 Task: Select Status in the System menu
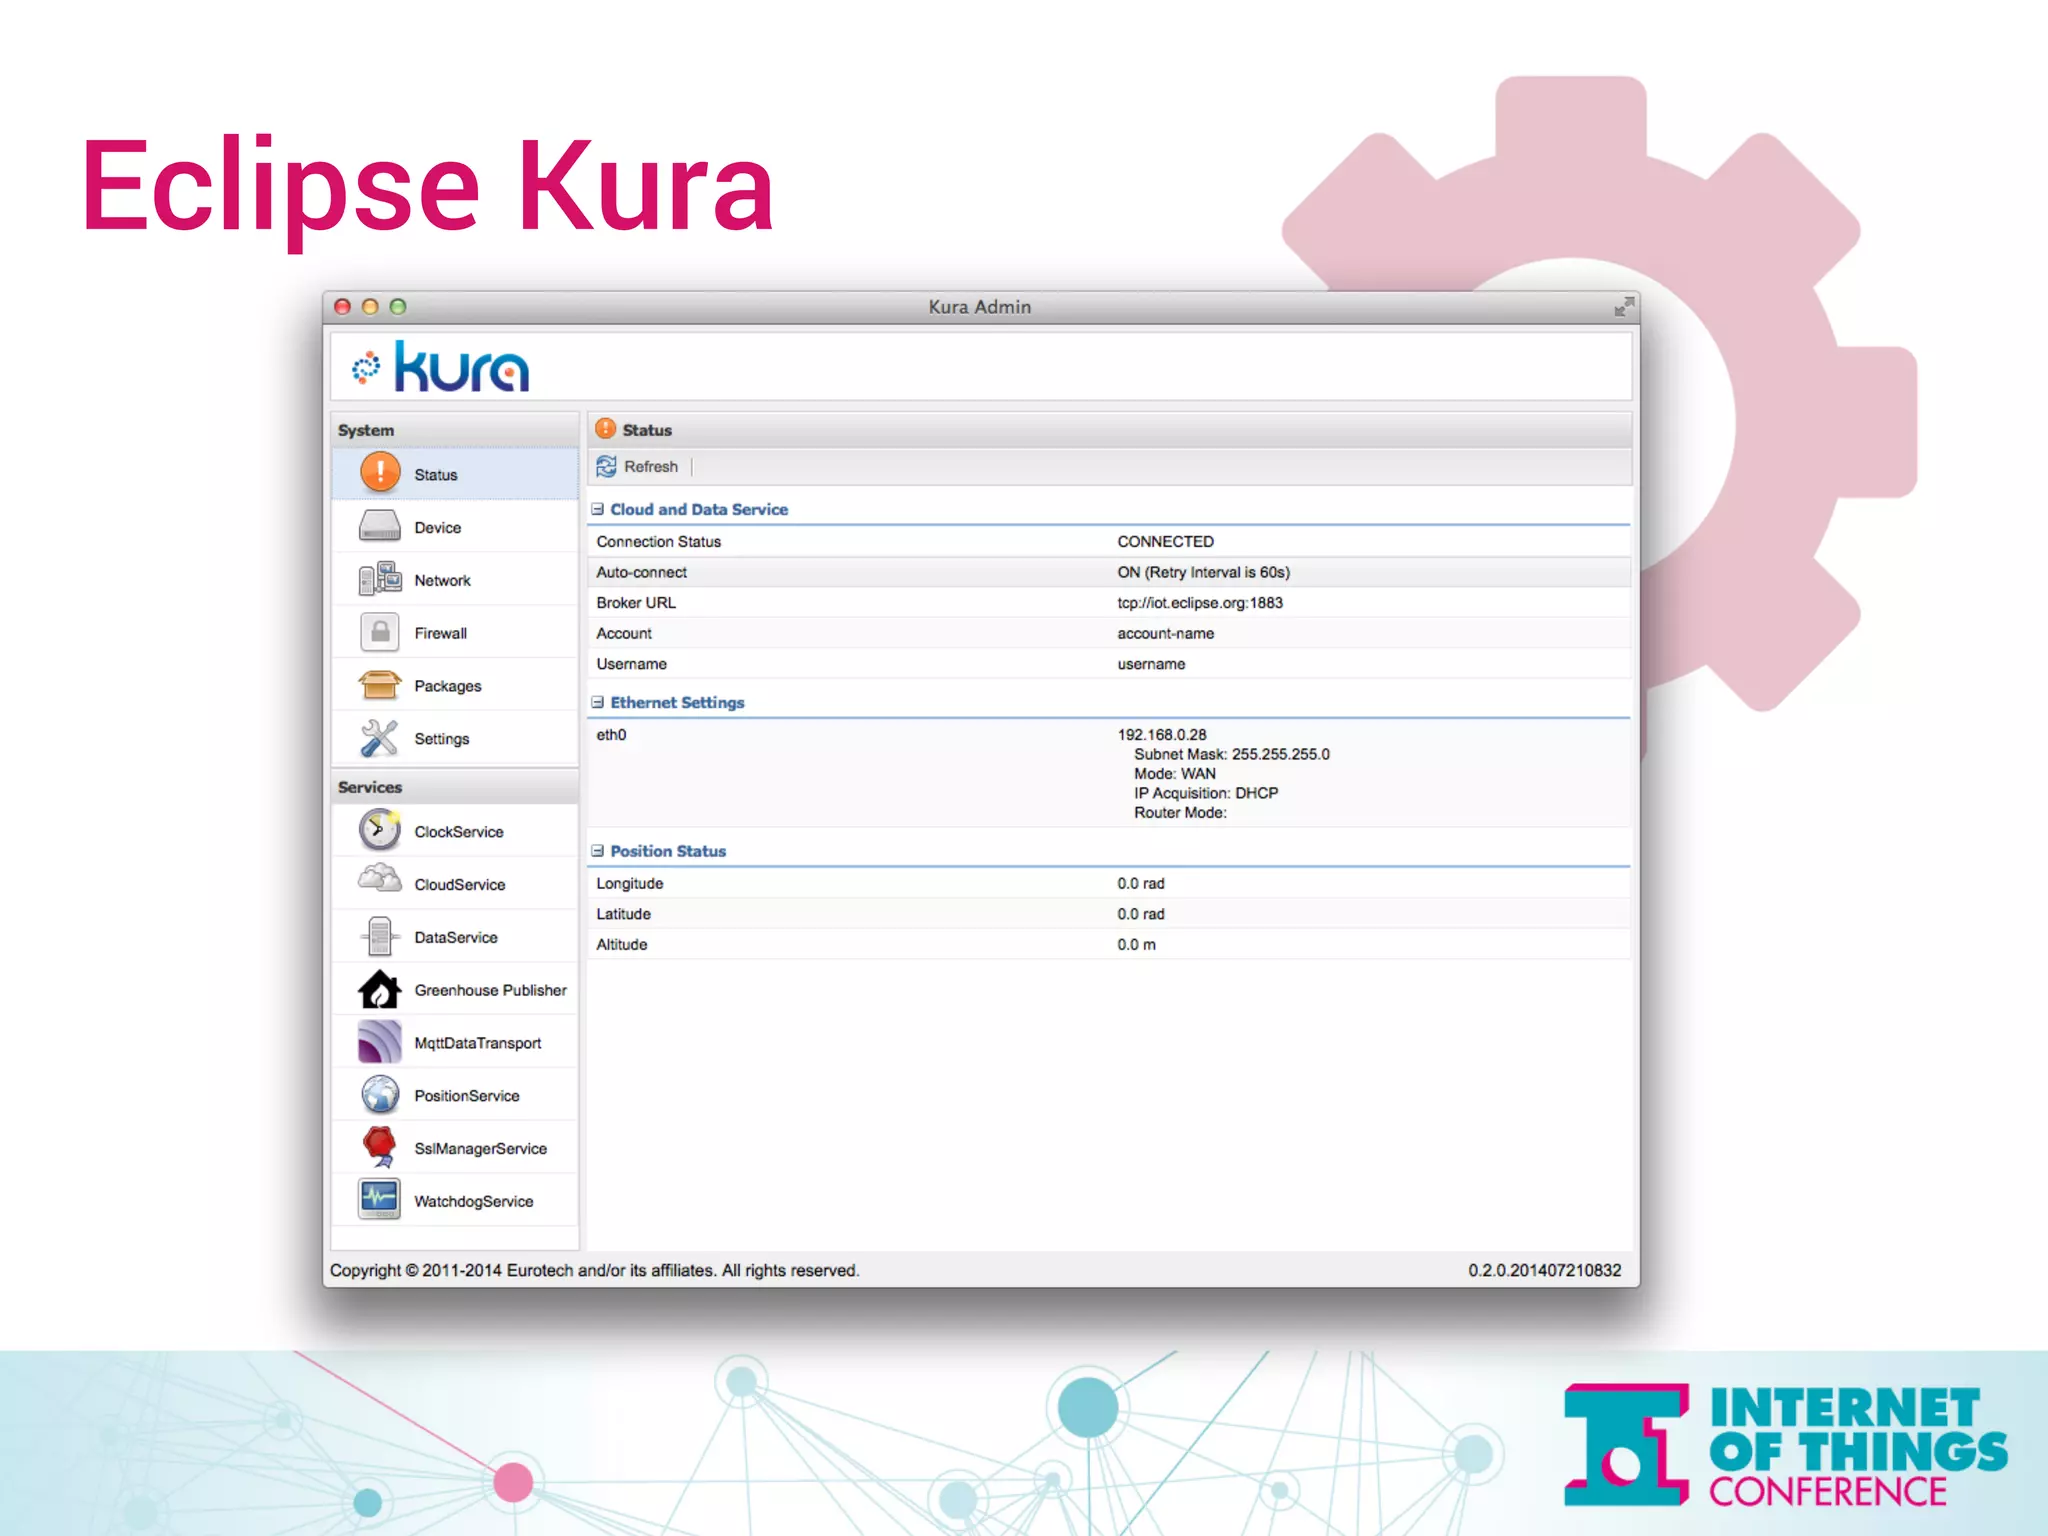pyautogui.click(x=436, y=475)
